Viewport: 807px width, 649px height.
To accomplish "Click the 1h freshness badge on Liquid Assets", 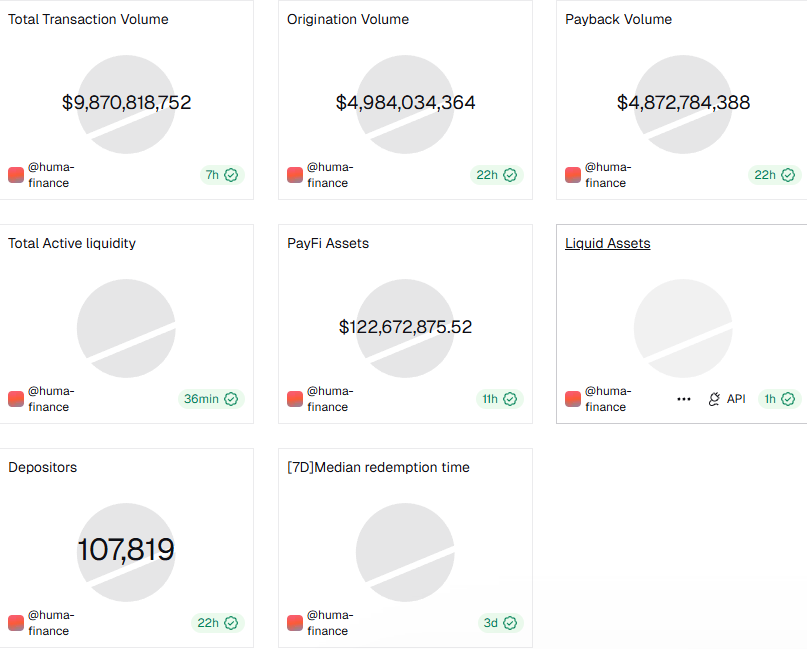I will point(779,399).
